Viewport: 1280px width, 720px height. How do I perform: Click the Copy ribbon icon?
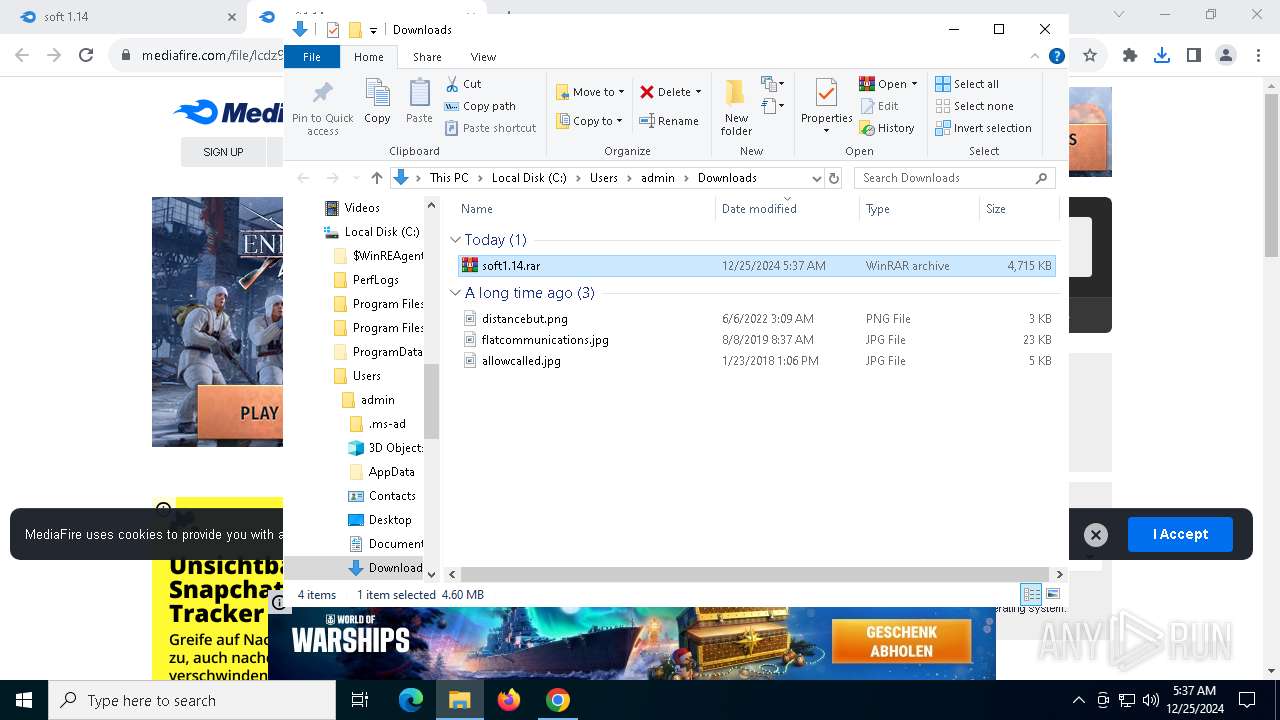377,102
